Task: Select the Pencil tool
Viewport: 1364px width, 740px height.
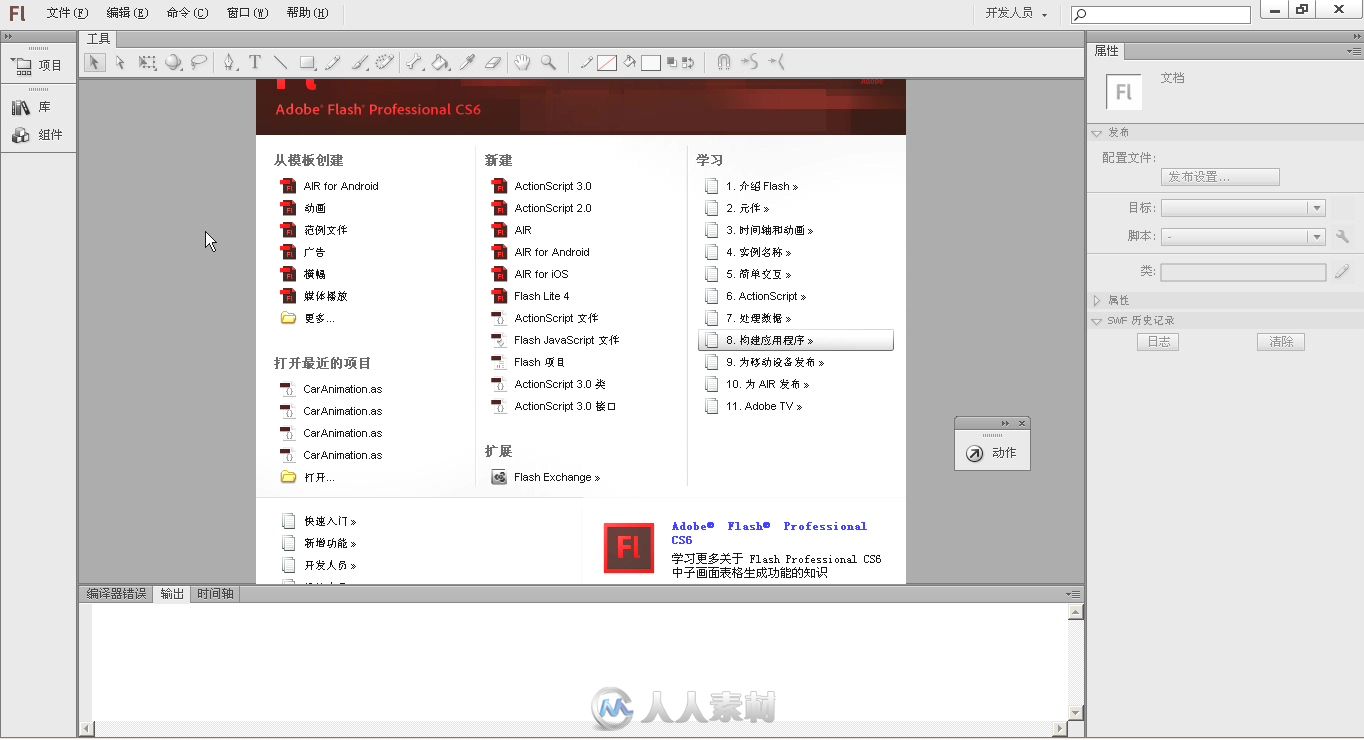Action: coord(333,62)
